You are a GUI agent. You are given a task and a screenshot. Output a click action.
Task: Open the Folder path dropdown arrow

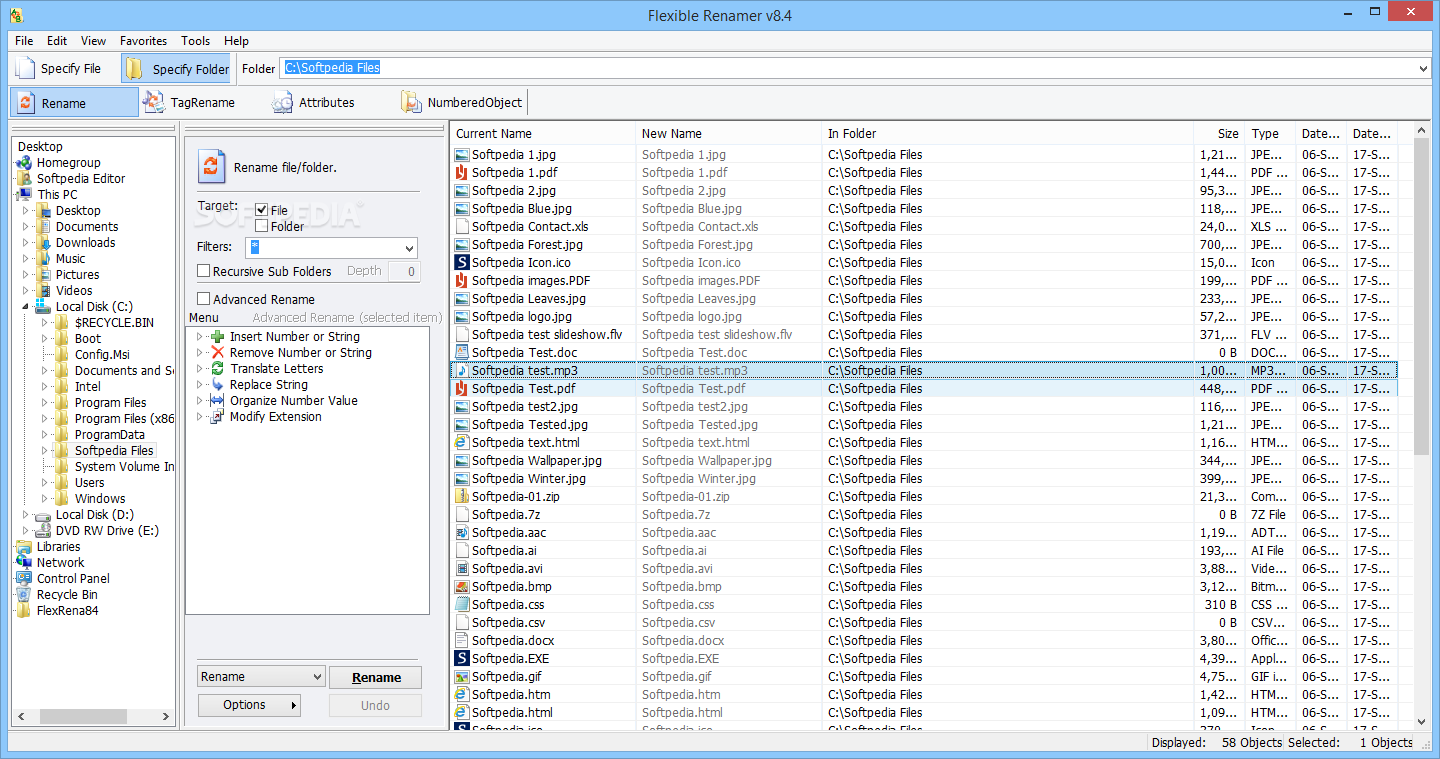pos(1423,68)
